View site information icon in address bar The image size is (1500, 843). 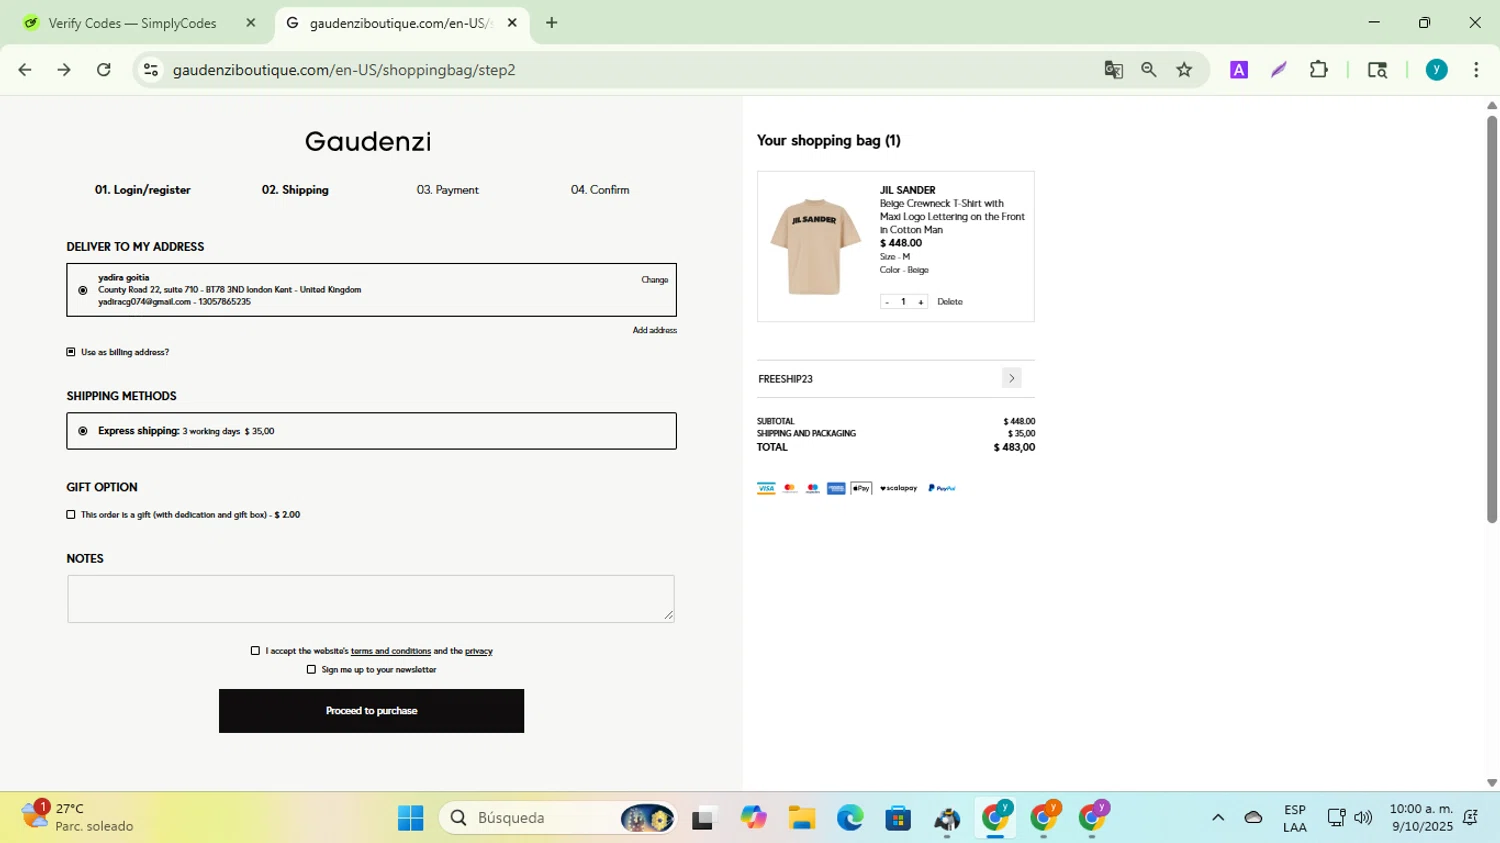coord(151,70)
